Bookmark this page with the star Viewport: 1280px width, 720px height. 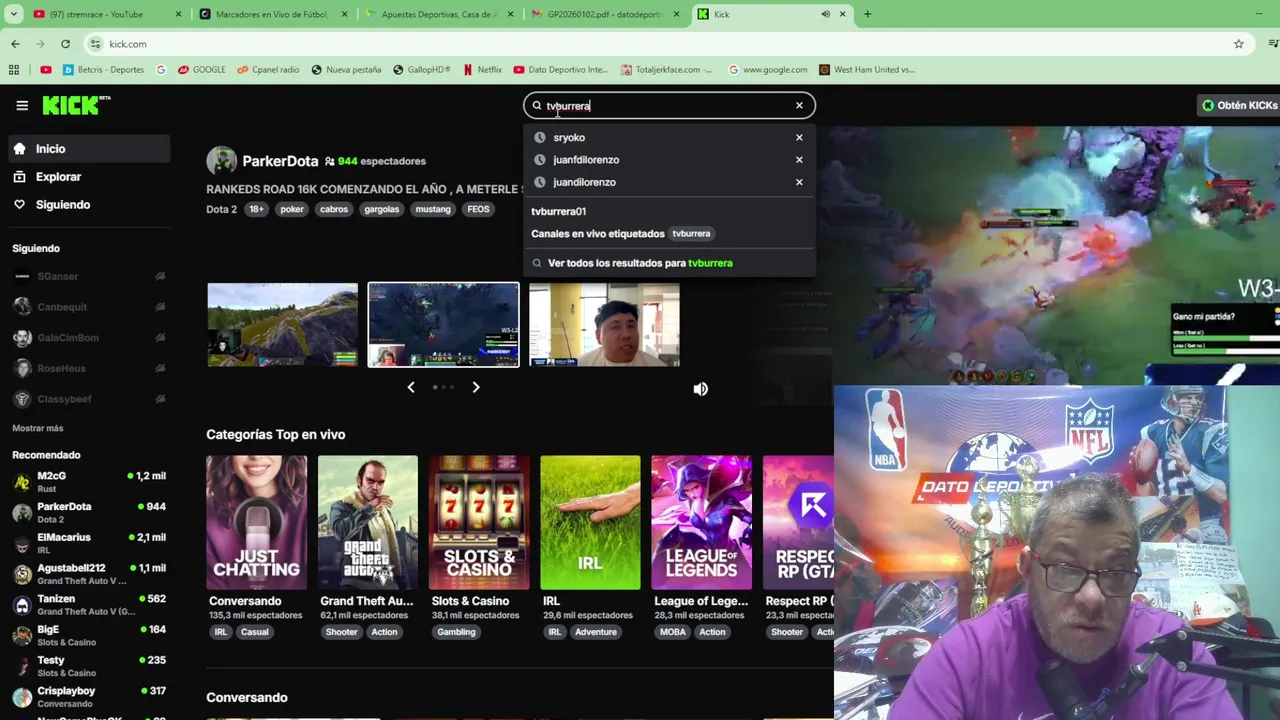1238,44
